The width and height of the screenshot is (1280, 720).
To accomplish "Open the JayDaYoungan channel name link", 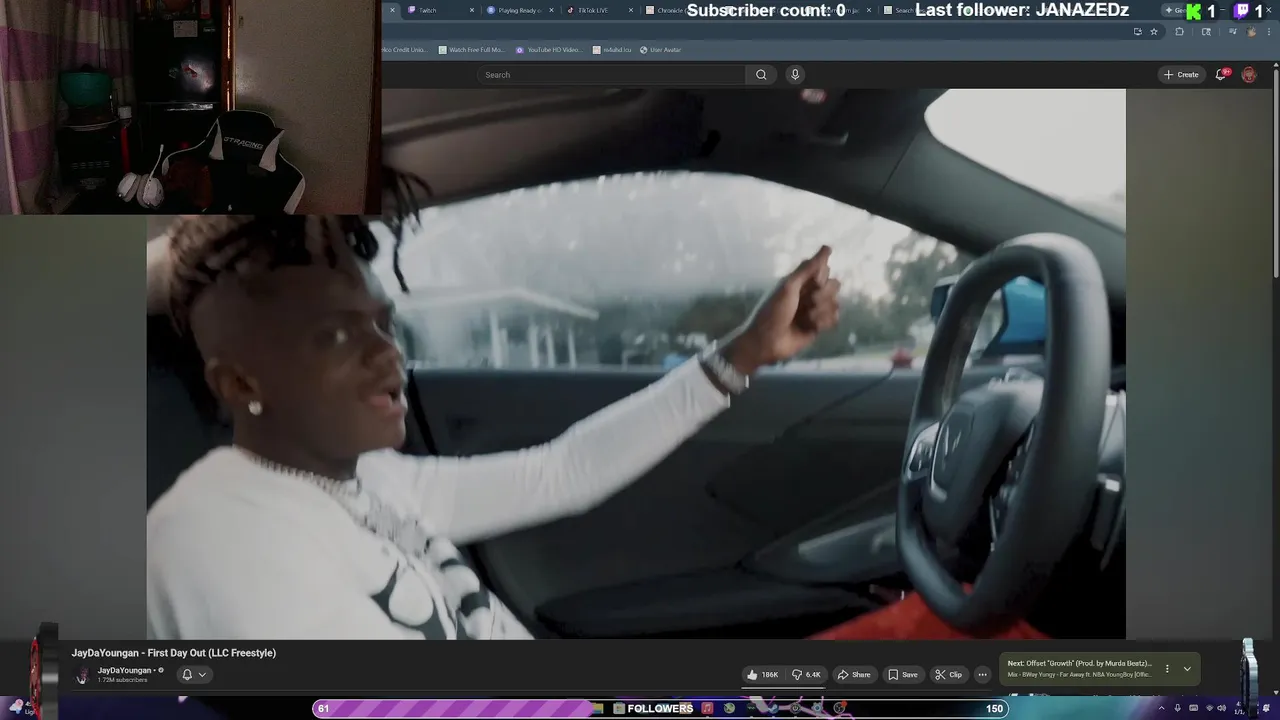I will pos(124,671).
